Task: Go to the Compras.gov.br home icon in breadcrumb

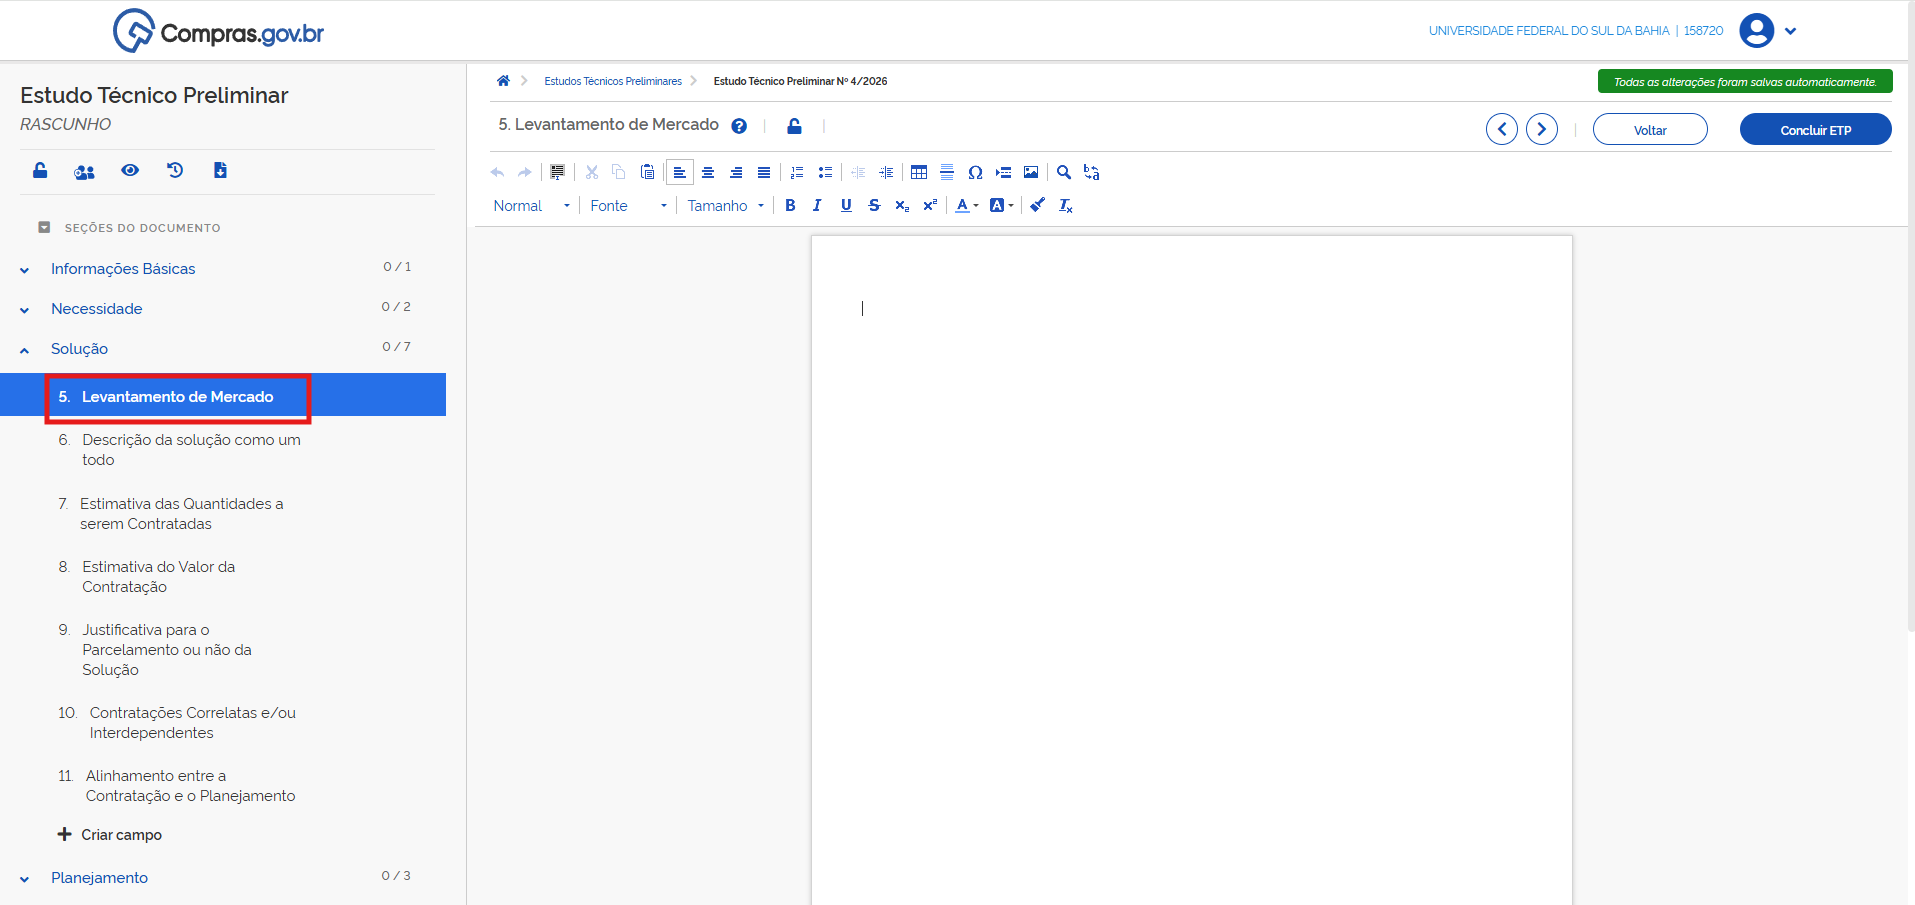Action: coord(503,81)
